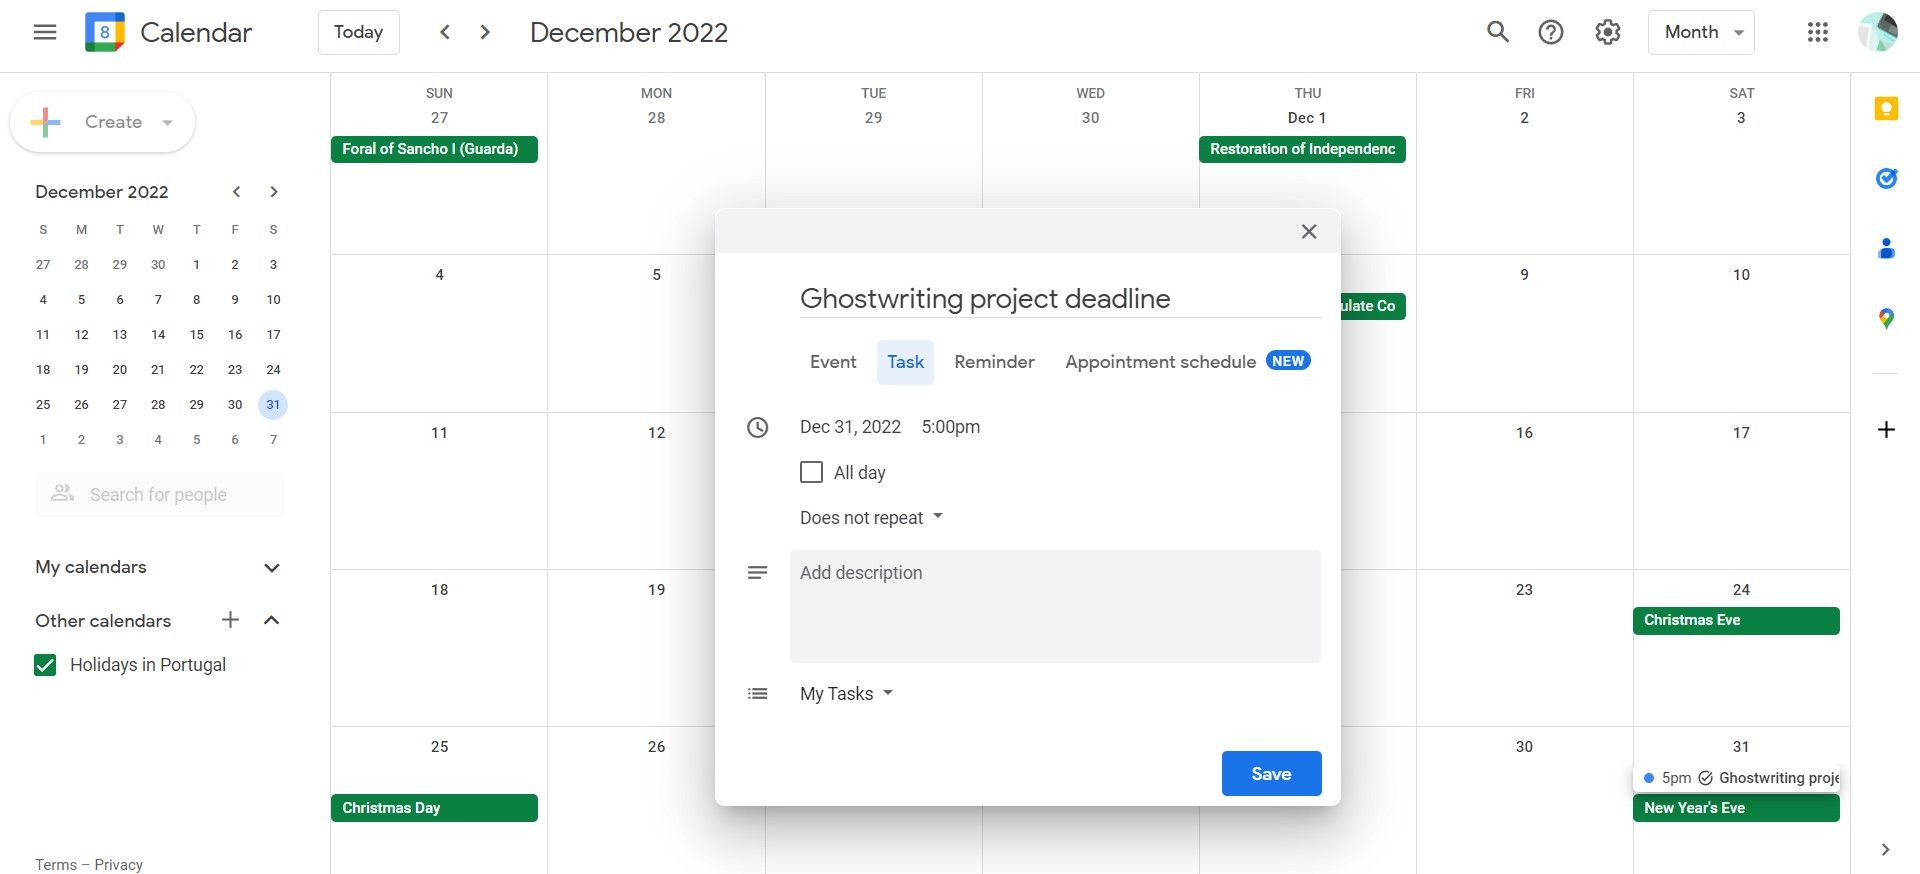Open the main menu hamburger icon
Screen dimensions: 1920x874
(x=45, y=32)
